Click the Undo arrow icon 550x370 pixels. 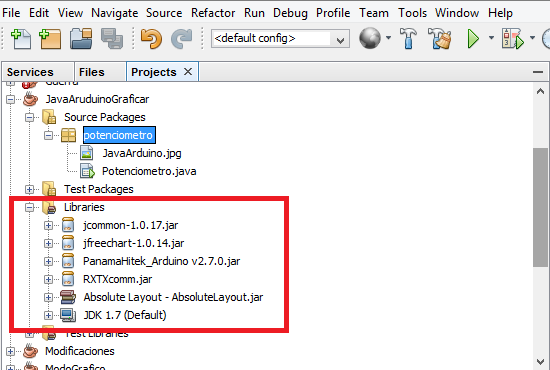151,39
